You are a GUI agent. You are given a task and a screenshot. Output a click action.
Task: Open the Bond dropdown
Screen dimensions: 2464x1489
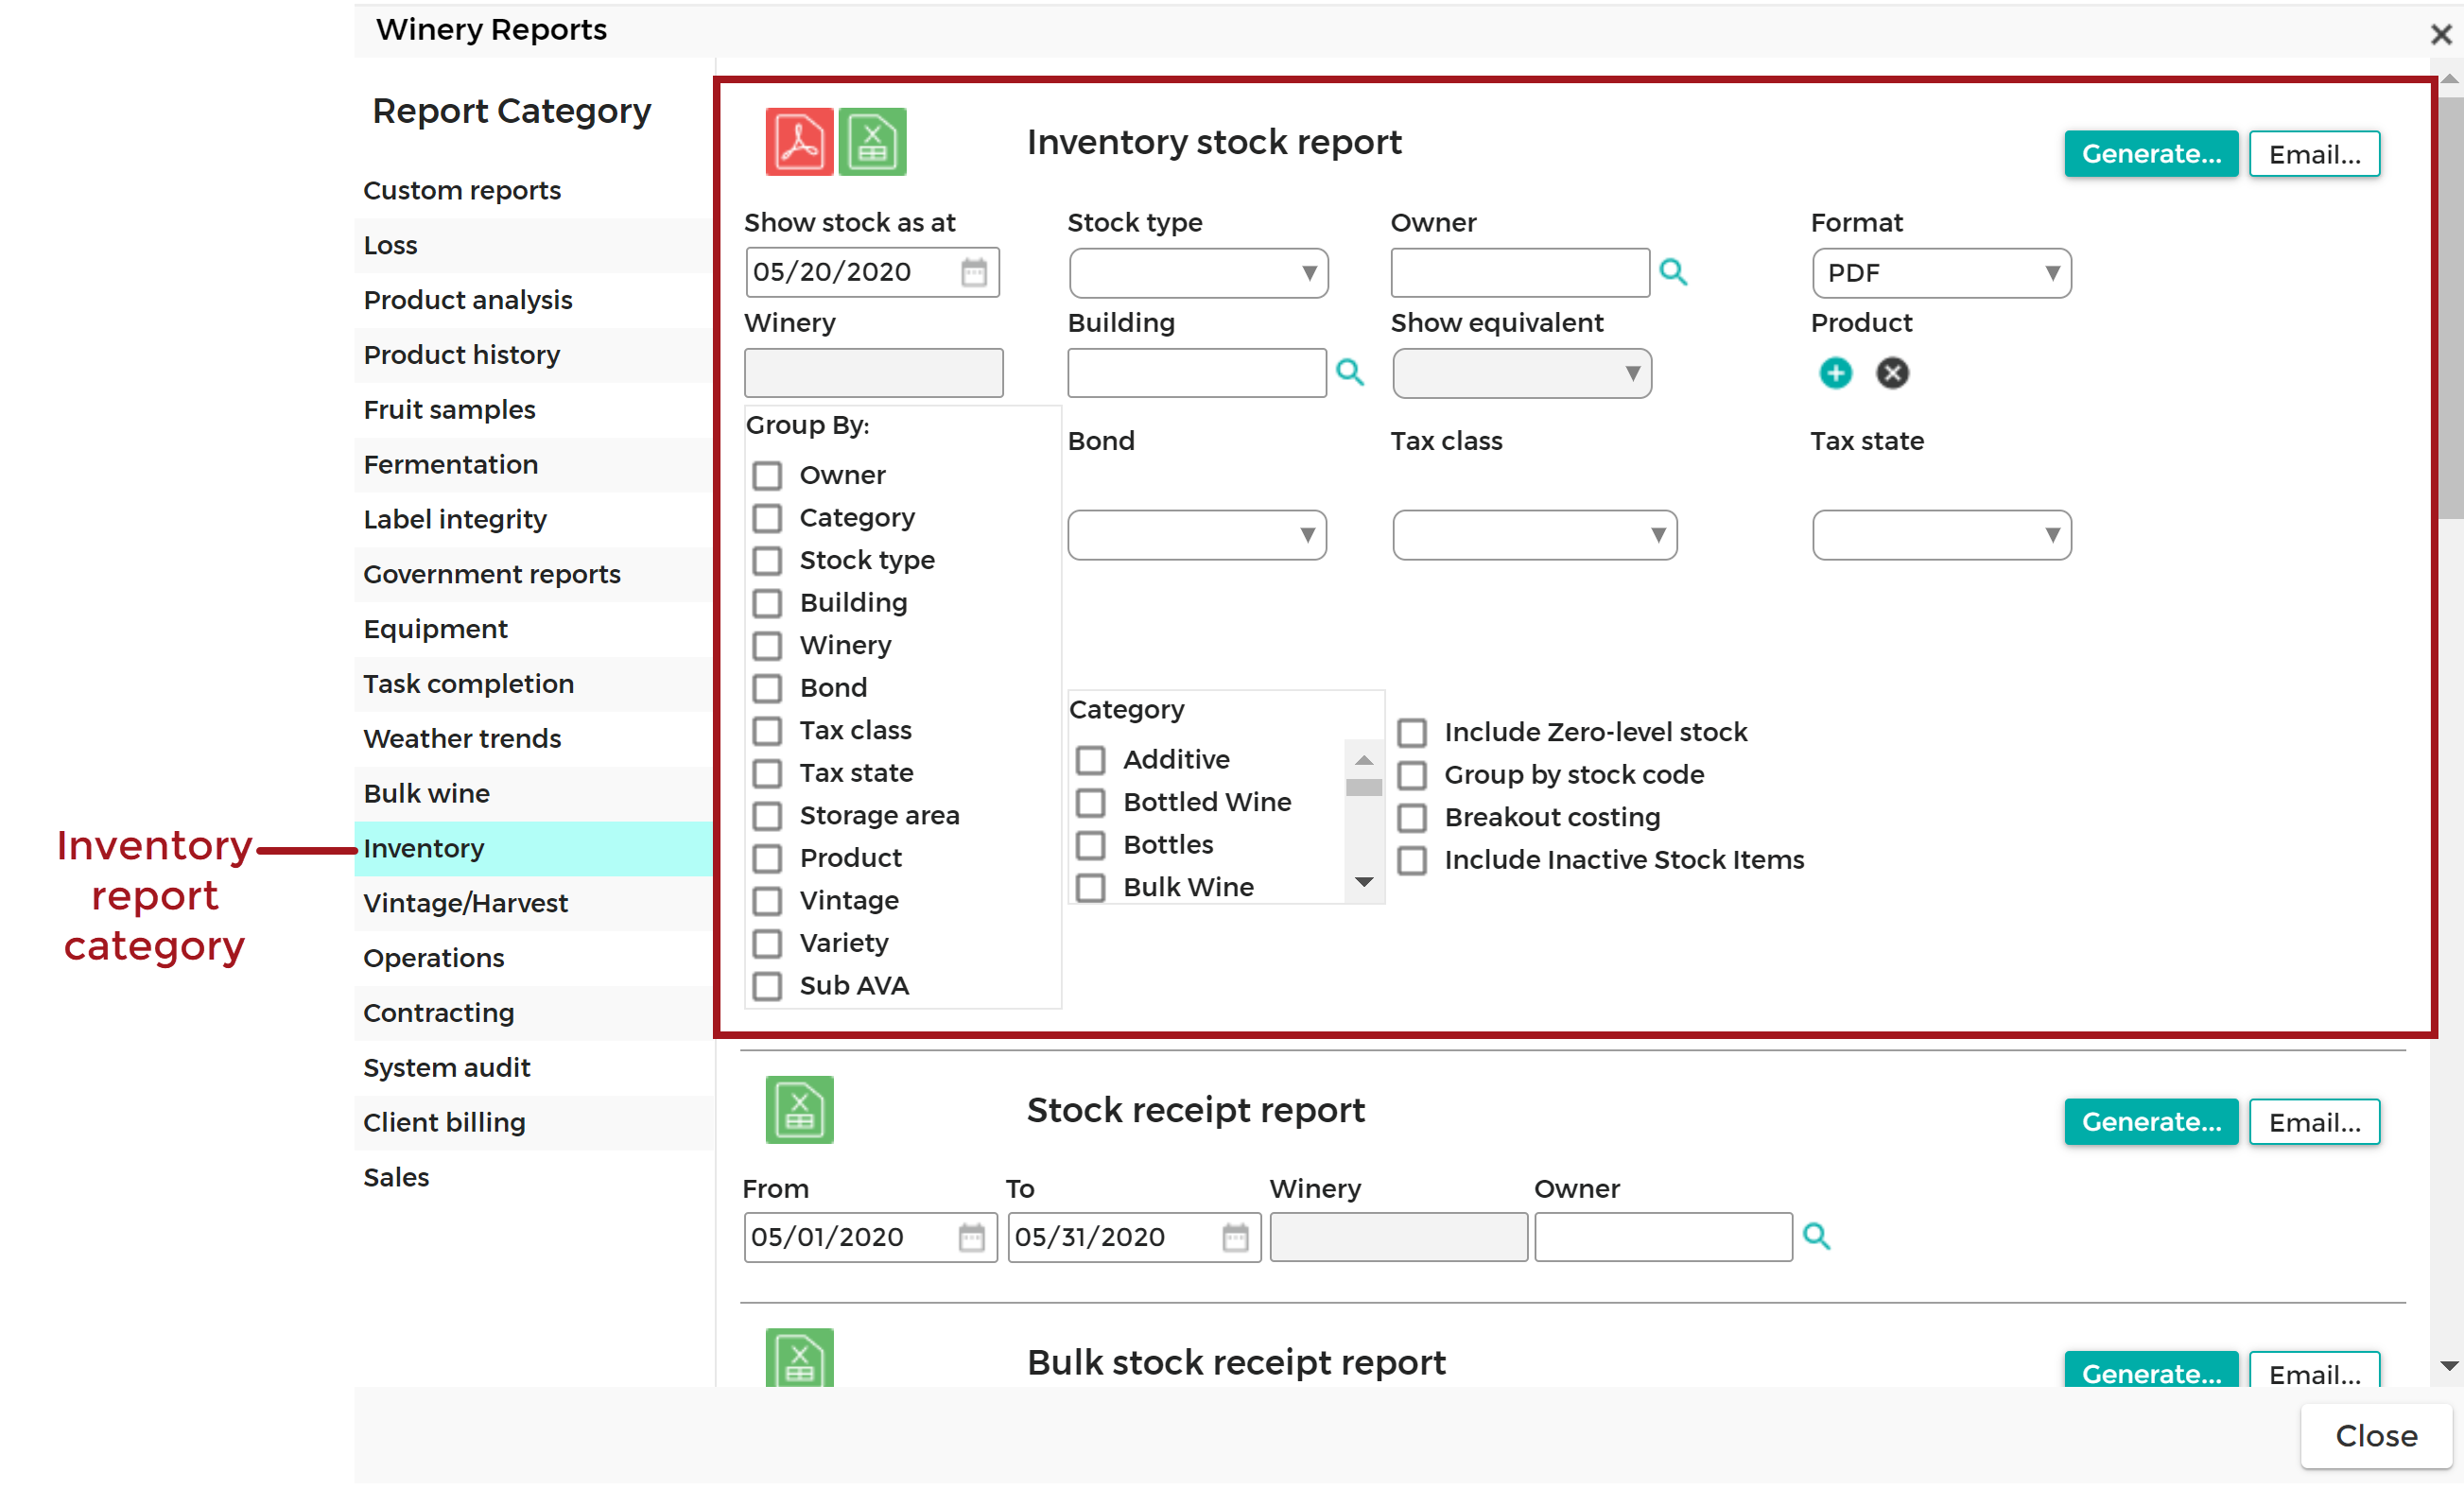(x=1197, y=535)
